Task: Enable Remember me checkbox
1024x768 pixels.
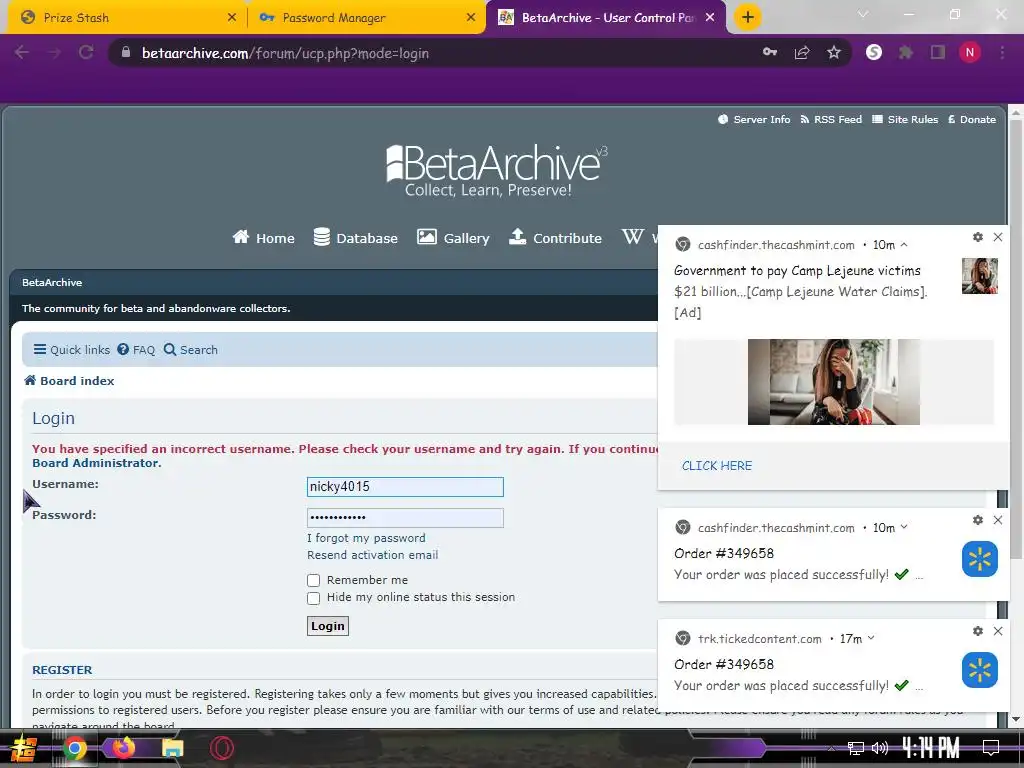Action: pos(313,580)
